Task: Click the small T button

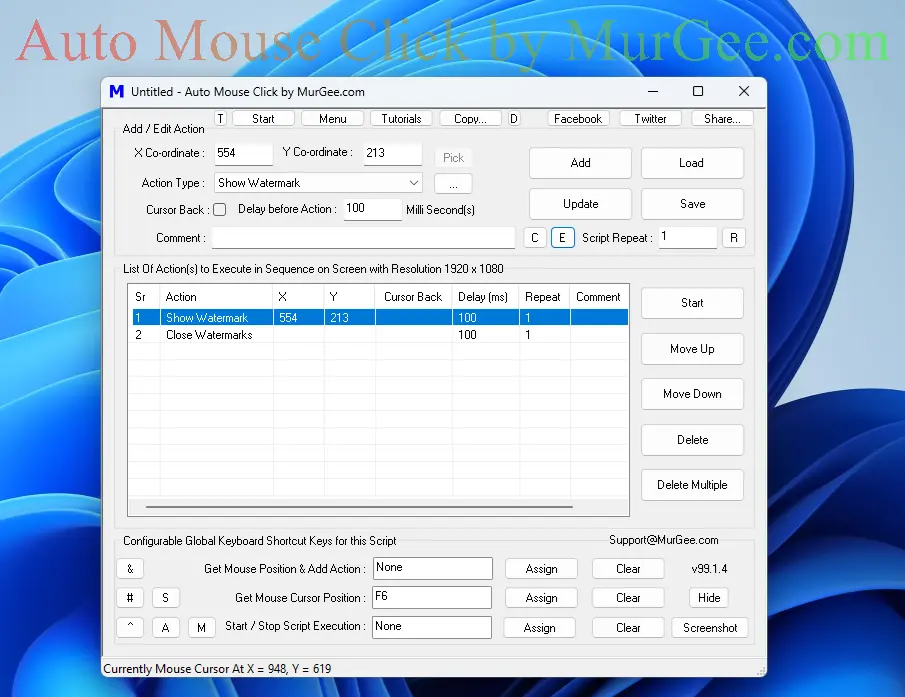Action: pos(220,119)
